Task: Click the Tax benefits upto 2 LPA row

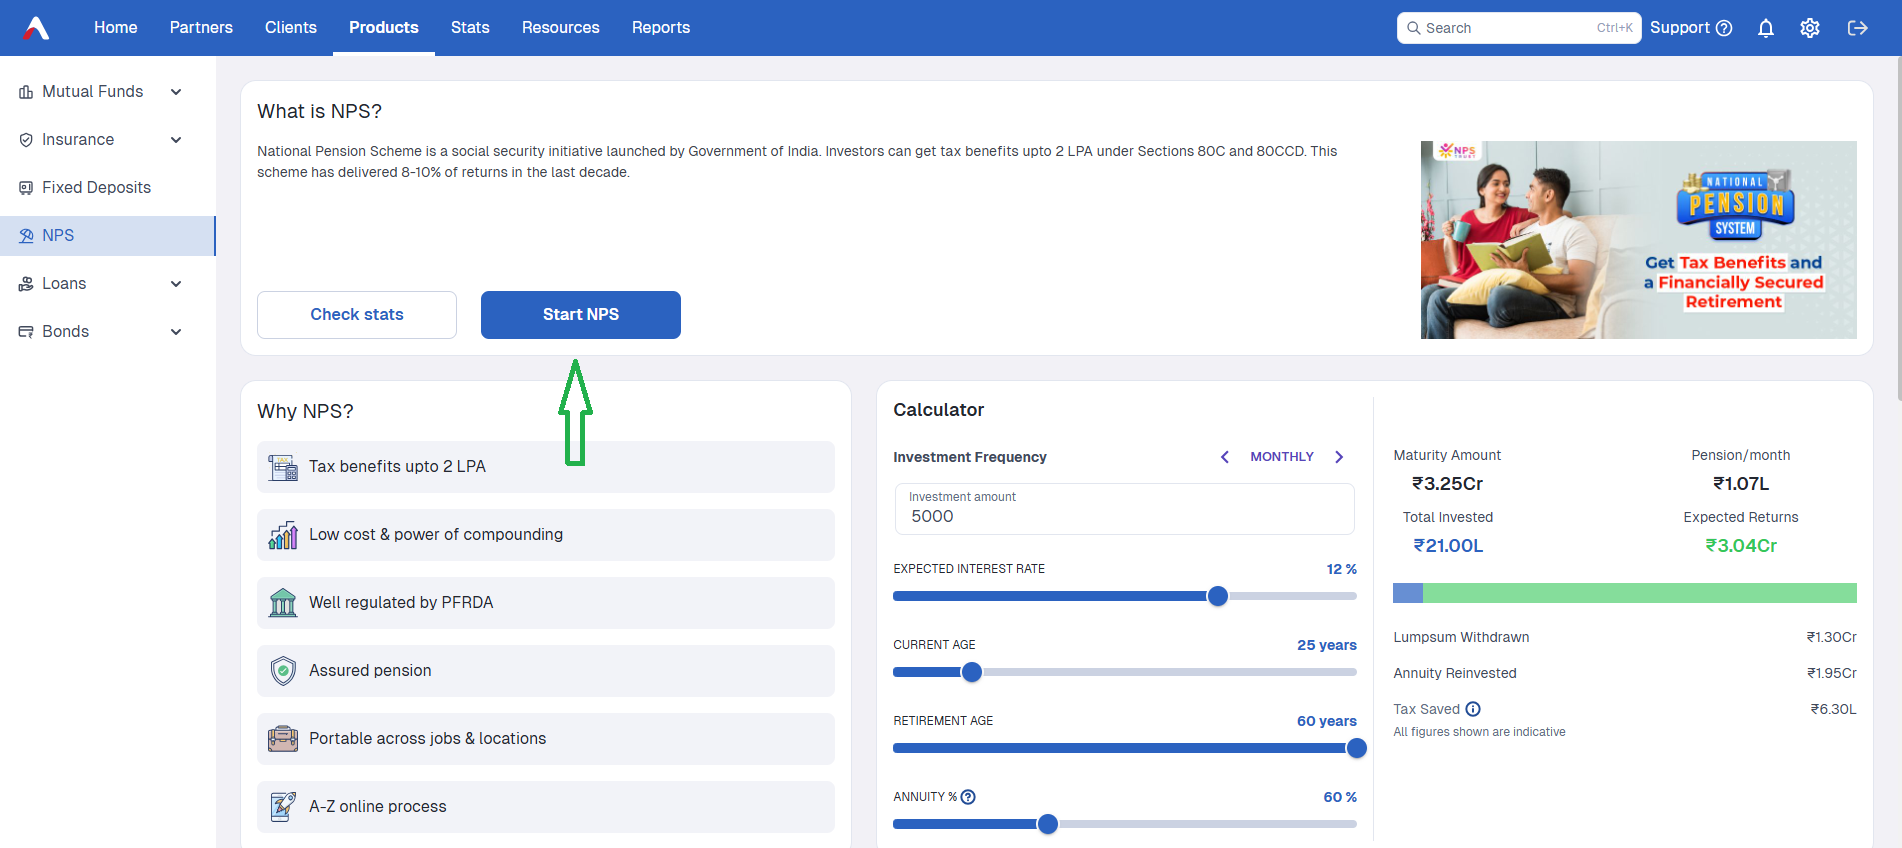Action: tap(546, 467)
